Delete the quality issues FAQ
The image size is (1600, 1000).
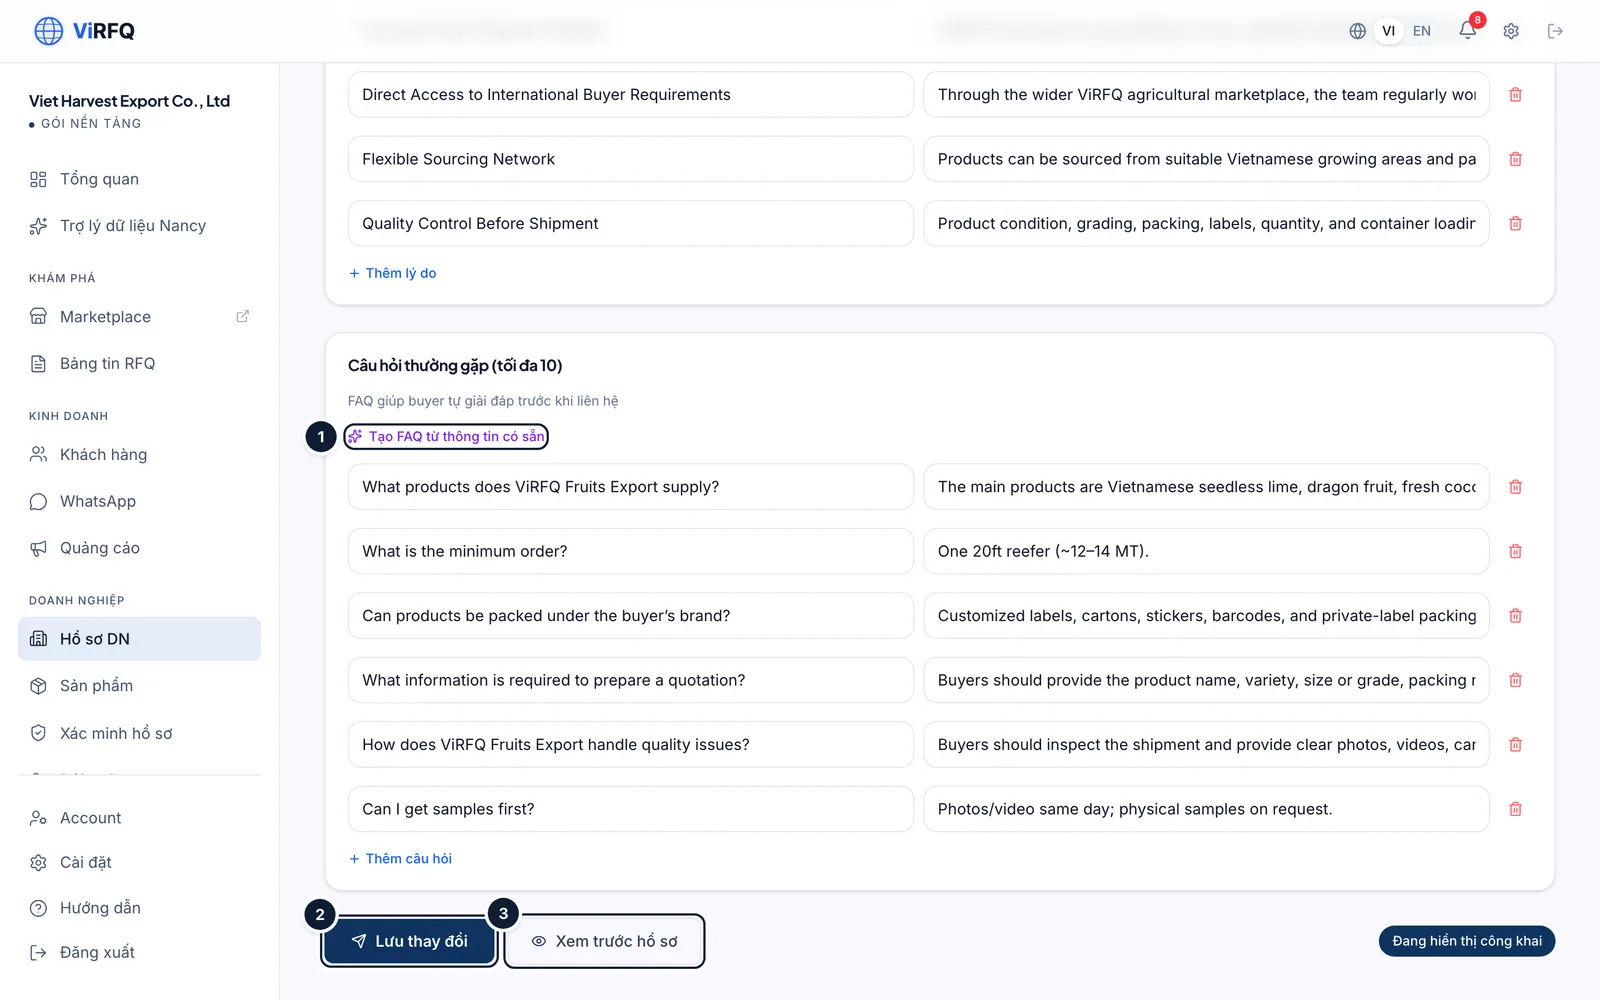(1515, 745)
